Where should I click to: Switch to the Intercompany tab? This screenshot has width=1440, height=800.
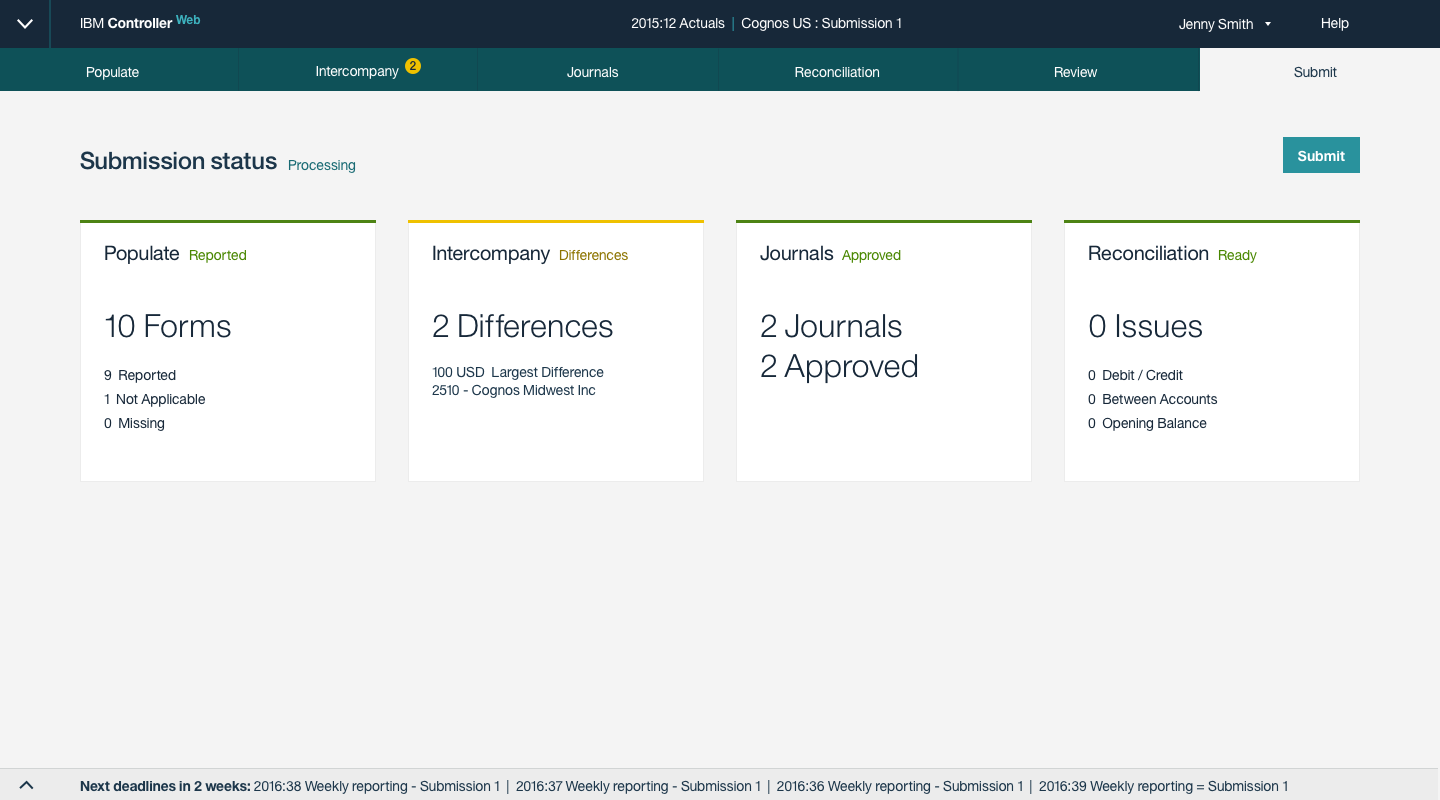pos(358,72)
